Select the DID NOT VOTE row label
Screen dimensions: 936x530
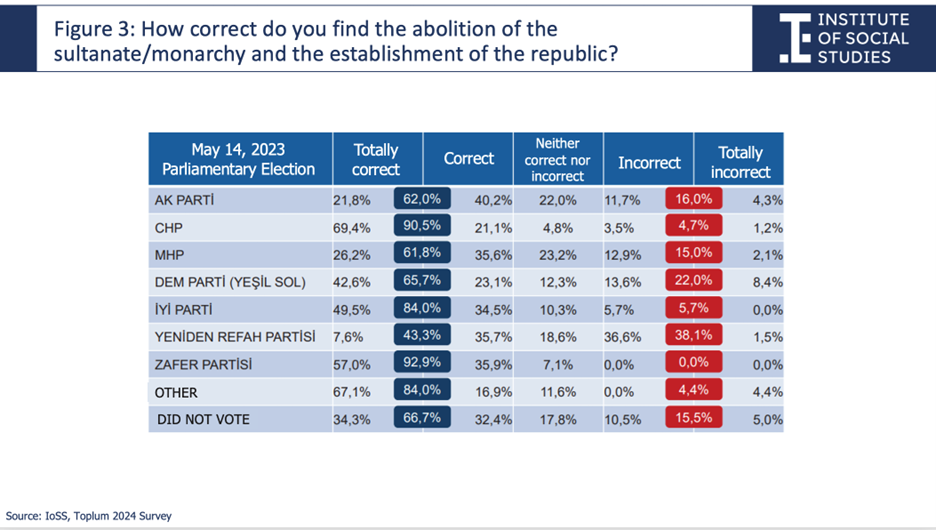pyautogui.click(x=203, y=420)
